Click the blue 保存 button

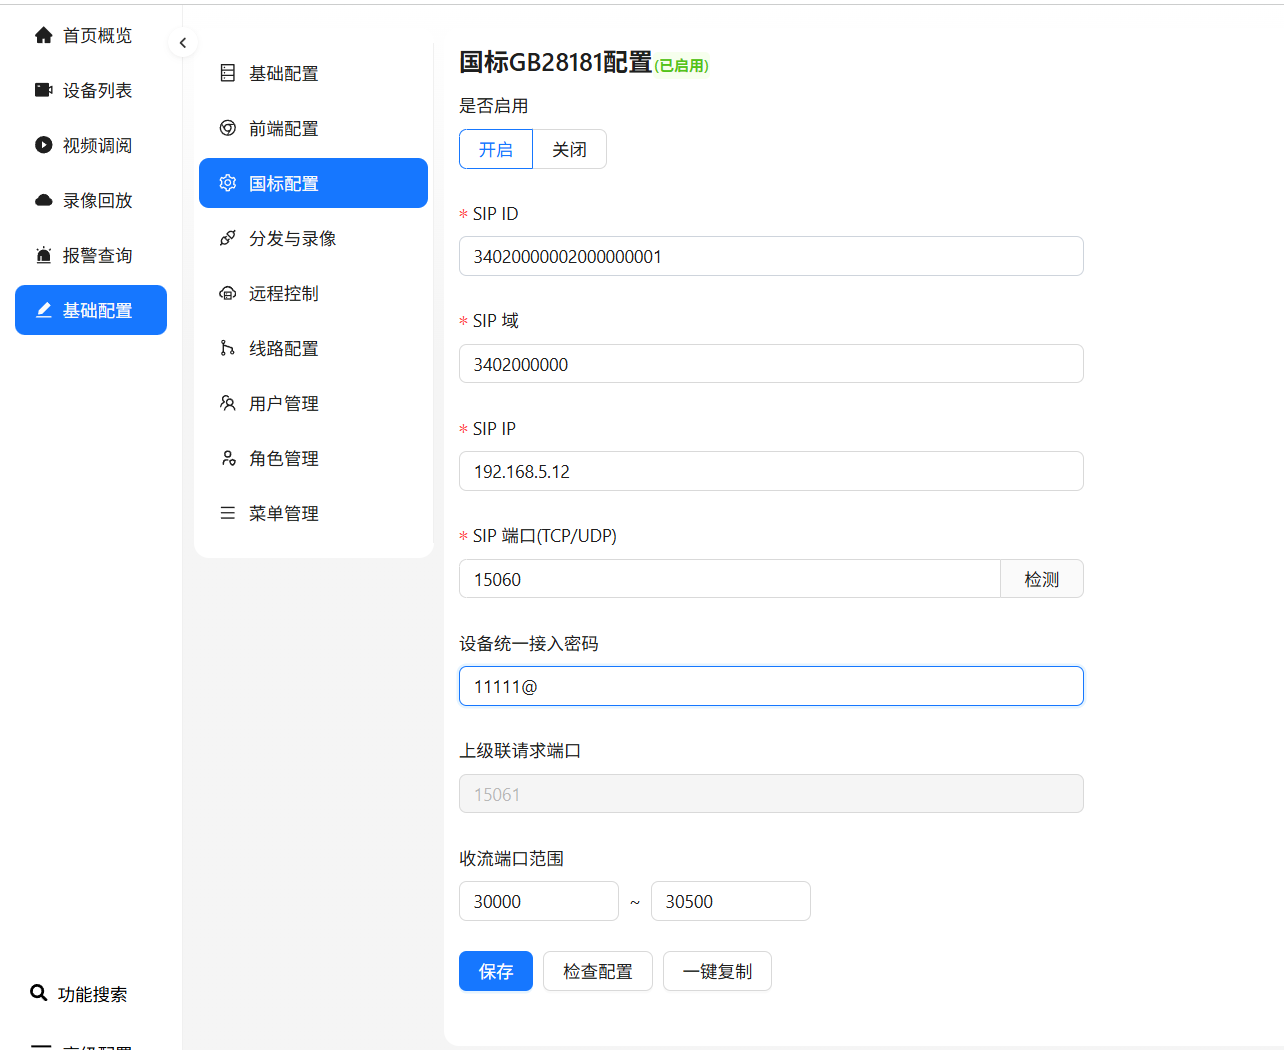tap(496, 971)
